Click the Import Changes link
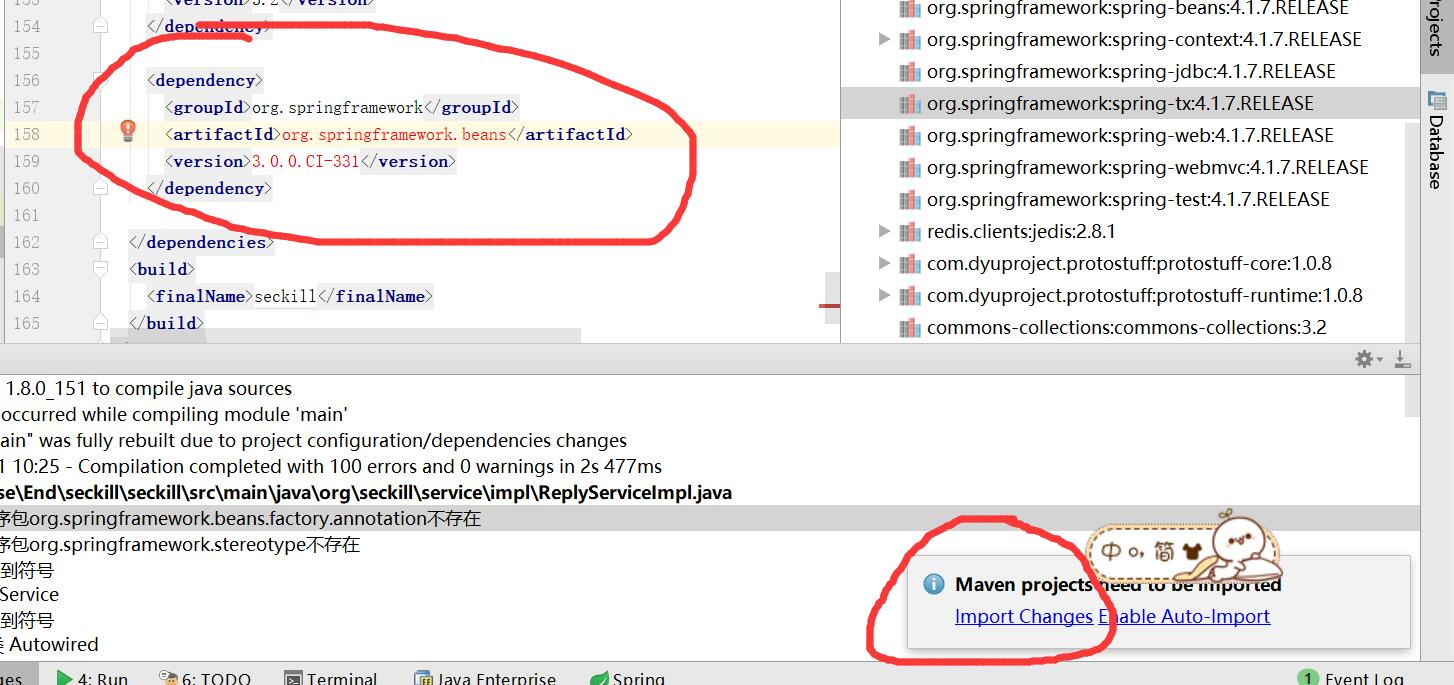1454x685 pixels. (x=1024, y=616)
